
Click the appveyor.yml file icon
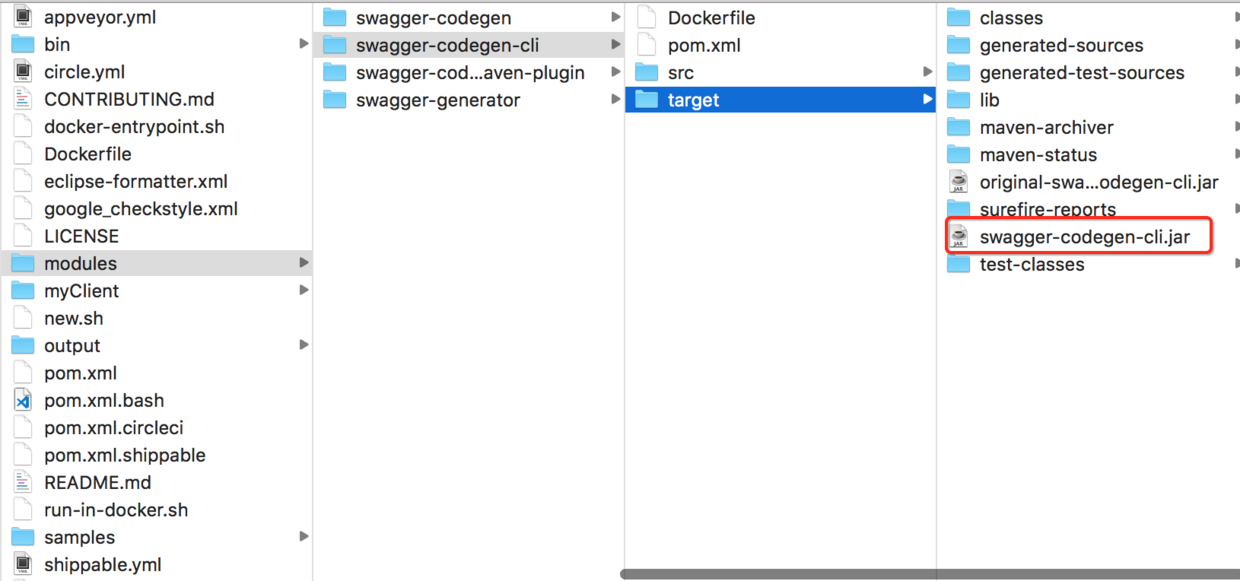click(x=23, y=17)
